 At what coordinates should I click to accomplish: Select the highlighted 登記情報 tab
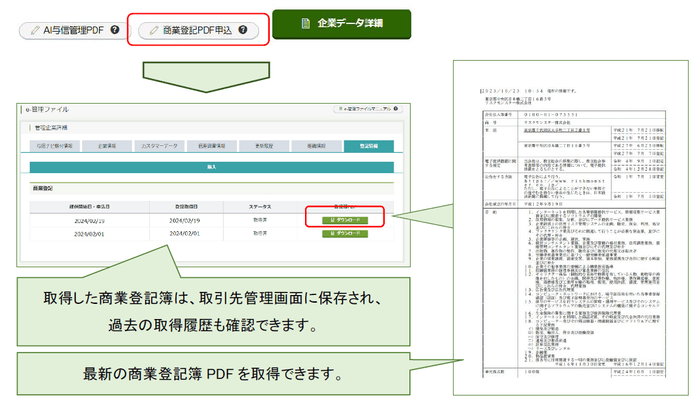[370, 146]
